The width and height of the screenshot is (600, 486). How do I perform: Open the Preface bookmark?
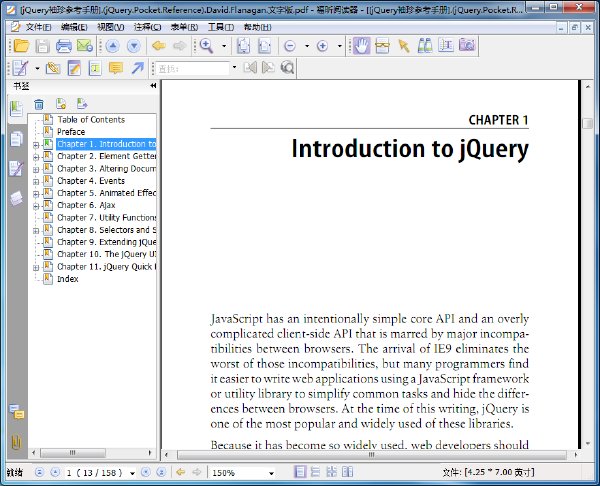(x=71, y=132)
